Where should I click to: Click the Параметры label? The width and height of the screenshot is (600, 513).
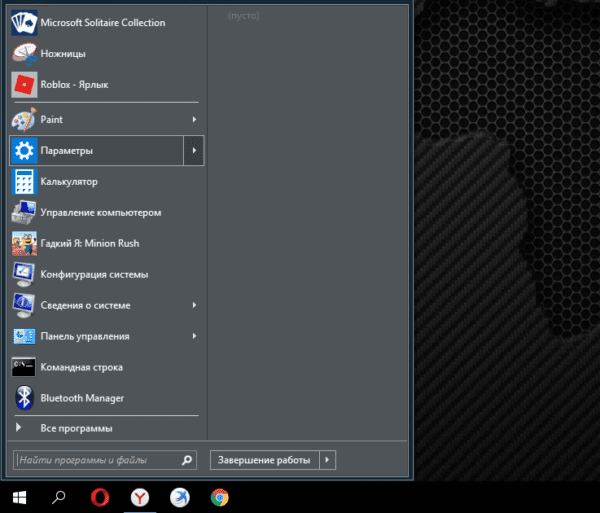click(x=67, y=151)
